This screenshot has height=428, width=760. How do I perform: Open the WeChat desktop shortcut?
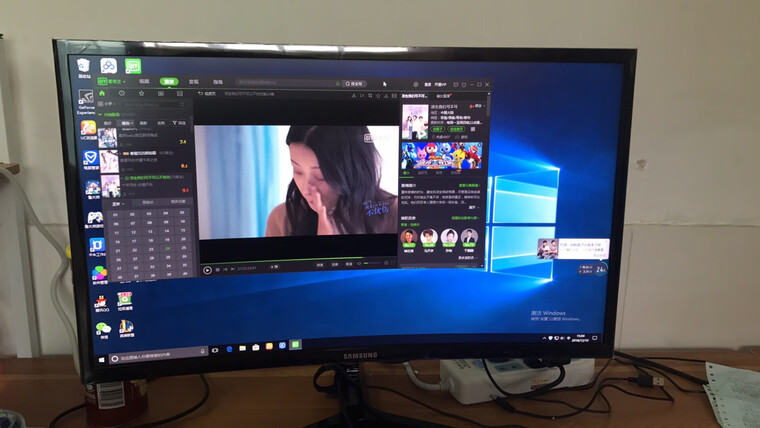(103, 331)
